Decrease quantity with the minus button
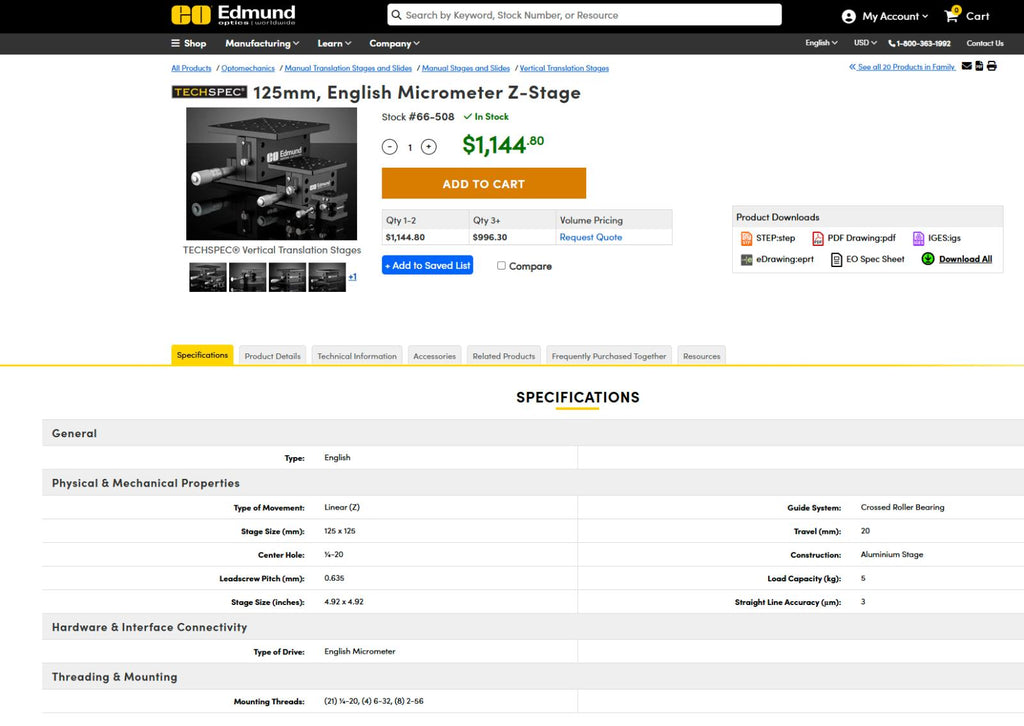The width and height of the screenshot is (1024, 726). click(x=390, y=147)
